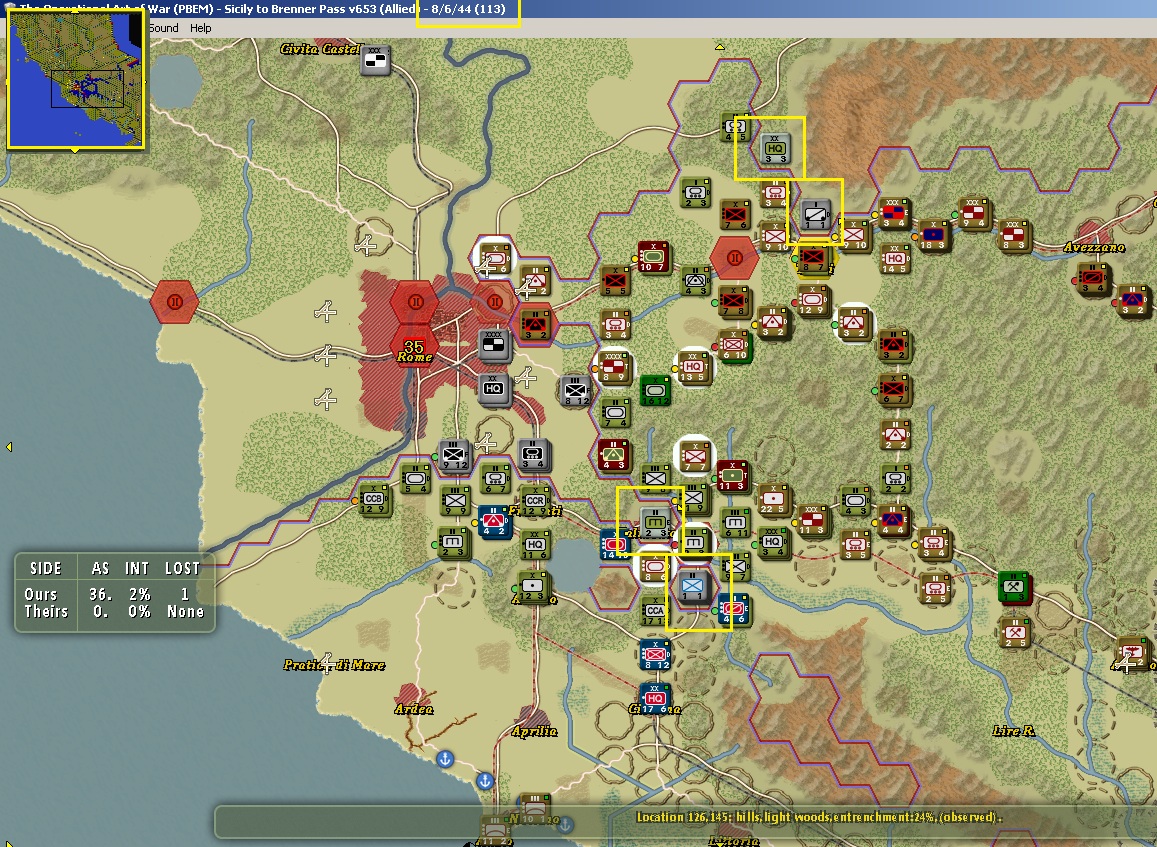Click the Avezzano city label

tap(1094, 246)
